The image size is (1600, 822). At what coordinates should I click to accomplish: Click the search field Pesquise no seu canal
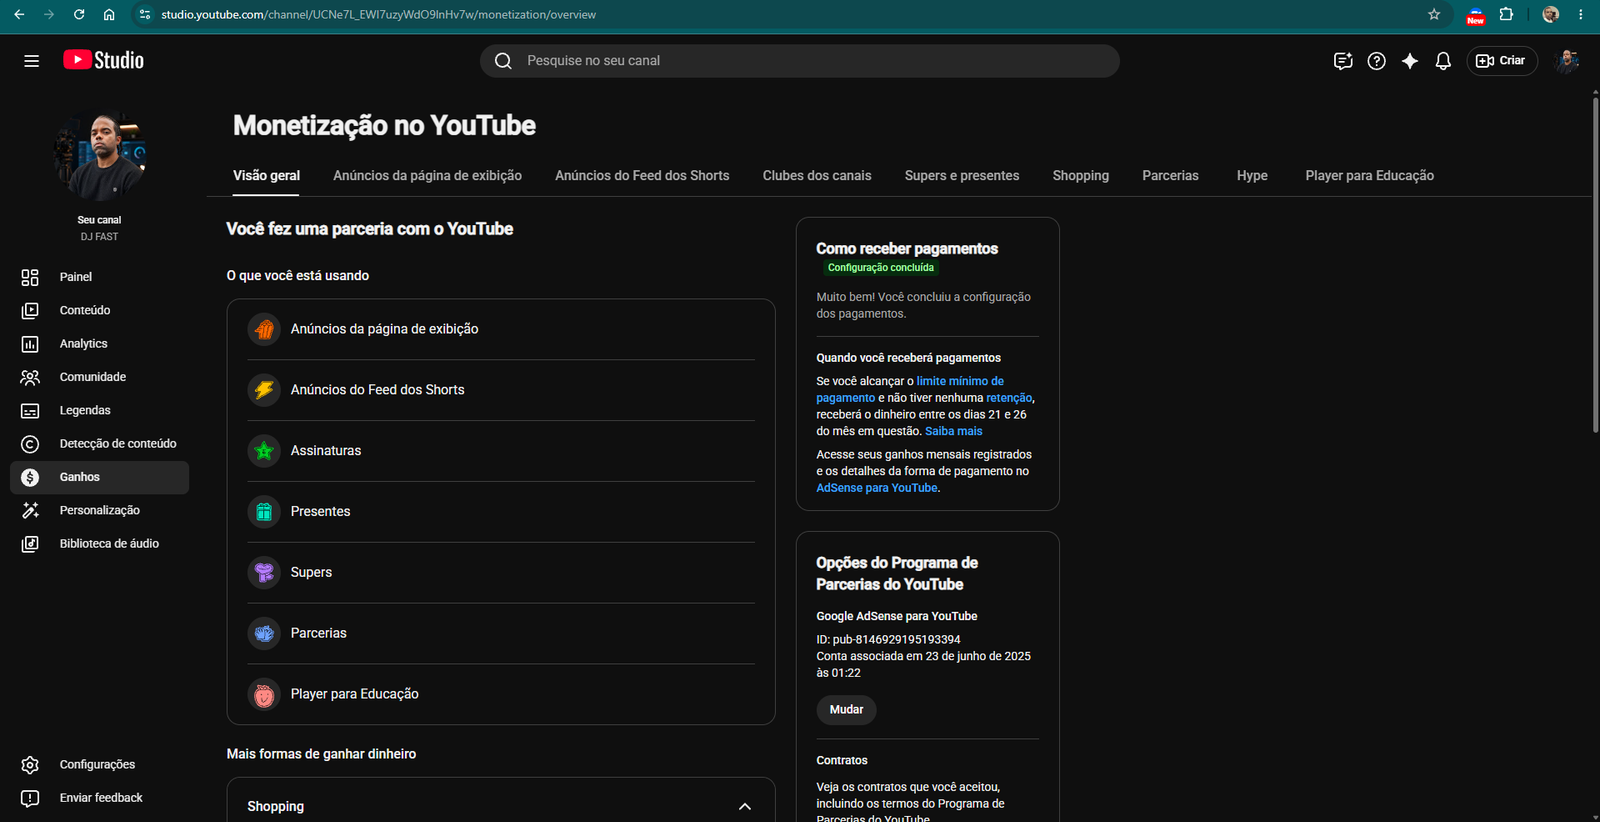pyautogui.click(x=800, y=61)
